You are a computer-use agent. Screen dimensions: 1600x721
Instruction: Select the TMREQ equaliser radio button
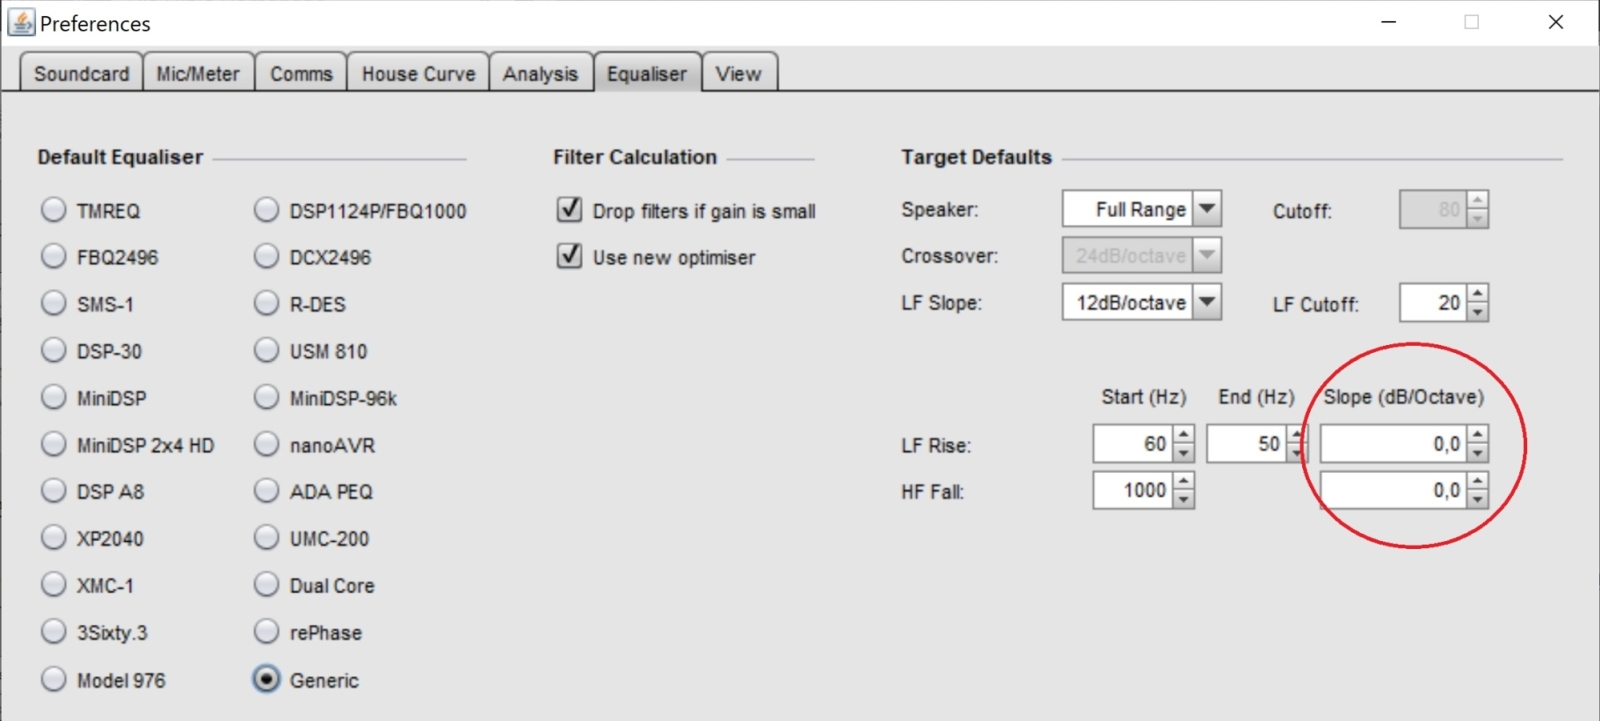tap(53, 210)
